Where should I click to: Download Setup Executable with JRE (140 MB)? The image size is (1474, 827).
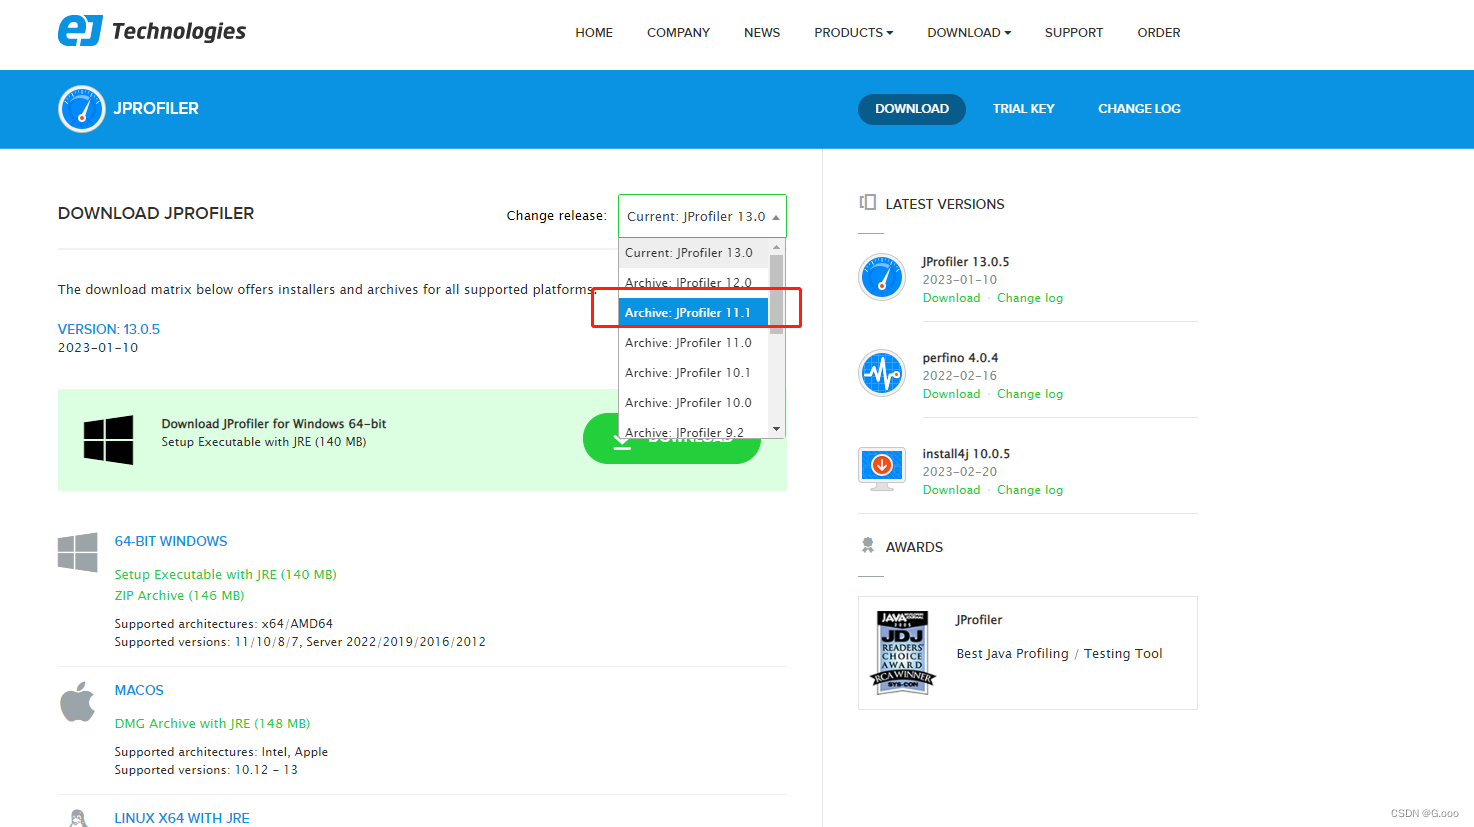click(x=225, y=575)
